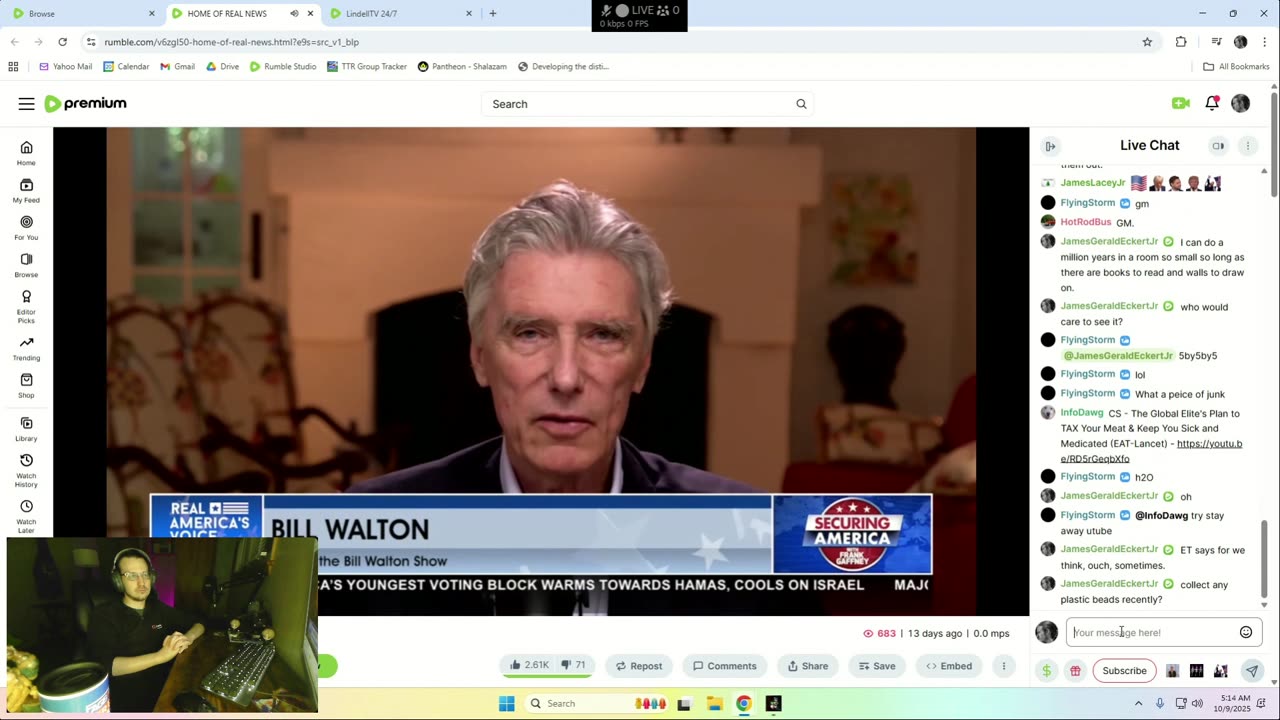
Task: Click Subscribe button under the chat
Action: (1124, 671)
